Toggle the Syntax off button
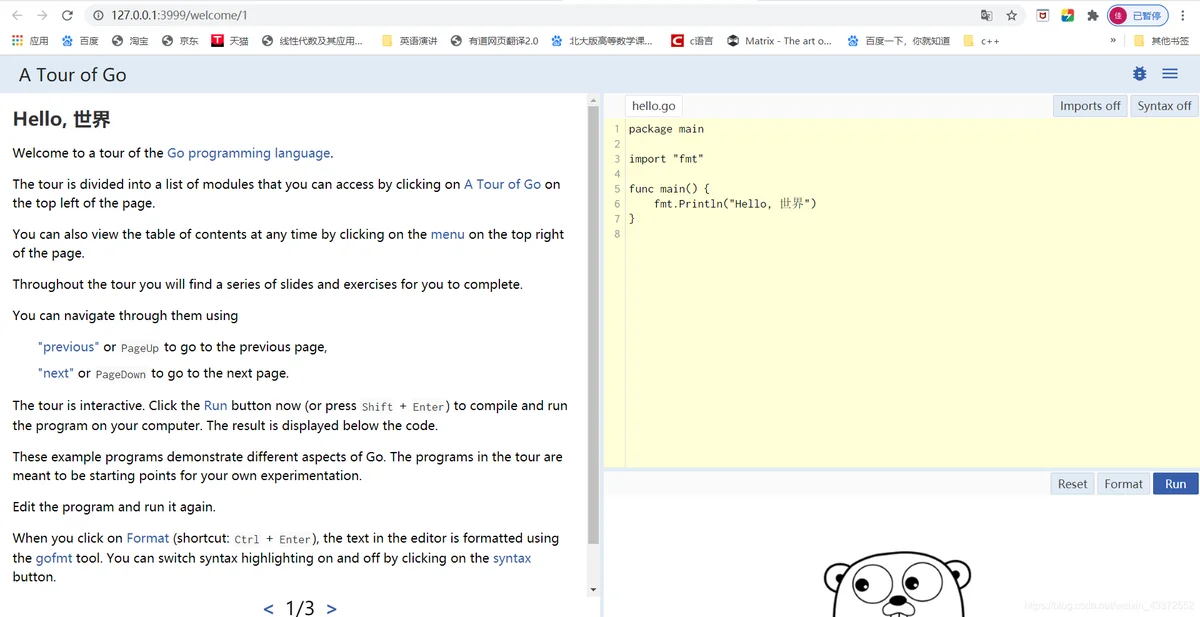Viewport: 1200px width, 617px height. coord(1164,106)
